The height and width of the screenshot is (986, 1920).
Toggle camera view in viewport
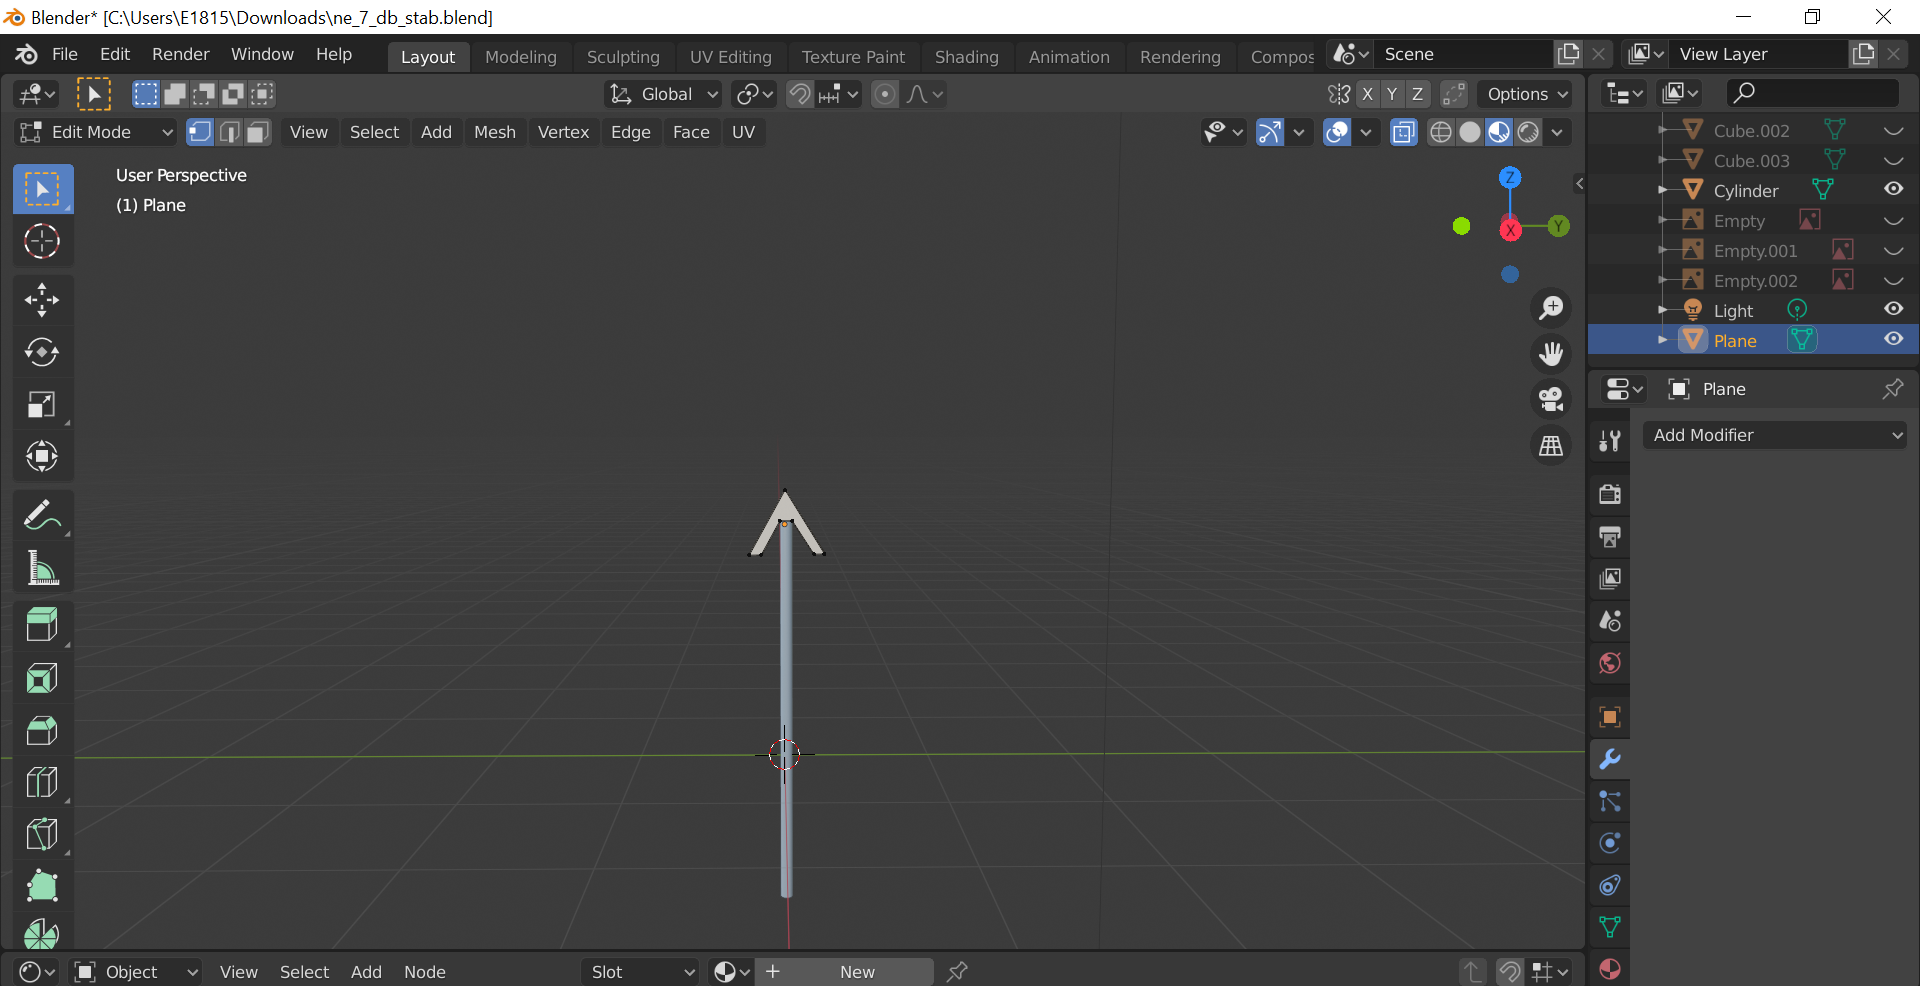click(1551, 399)
